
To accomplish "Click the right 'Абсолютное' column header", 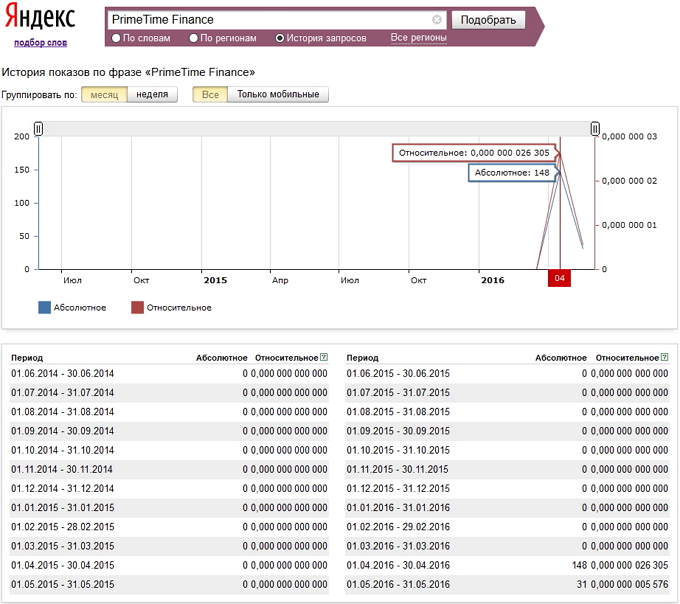I will [x=561, y=358].
